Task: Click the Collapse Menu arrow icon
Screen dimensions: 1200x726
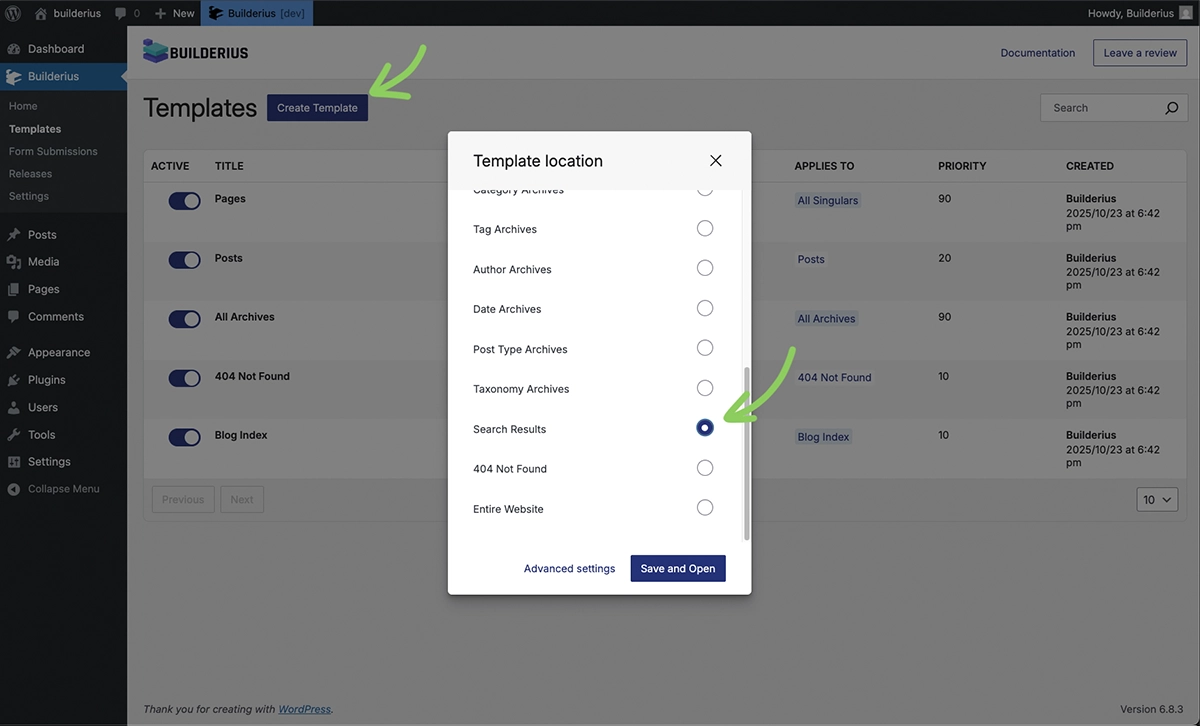Action: (x=12, y=488)
